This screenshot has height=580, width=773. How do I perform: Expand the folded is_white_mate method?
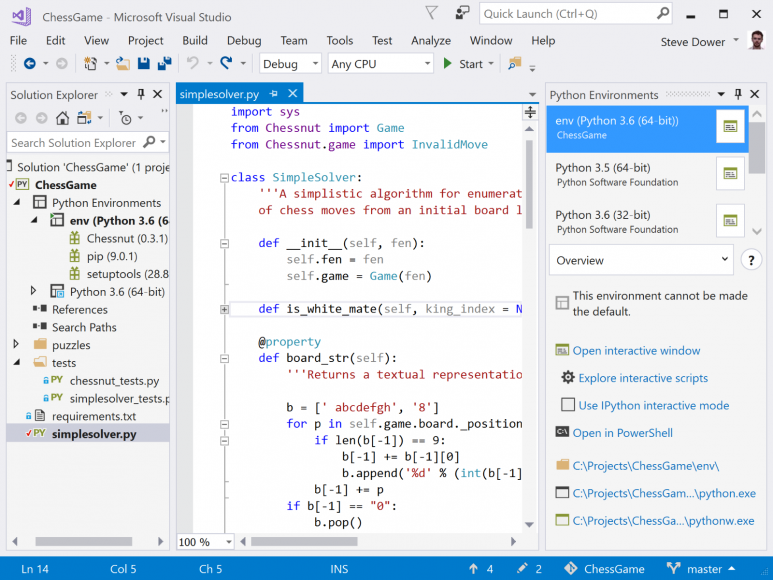[224, 310]
